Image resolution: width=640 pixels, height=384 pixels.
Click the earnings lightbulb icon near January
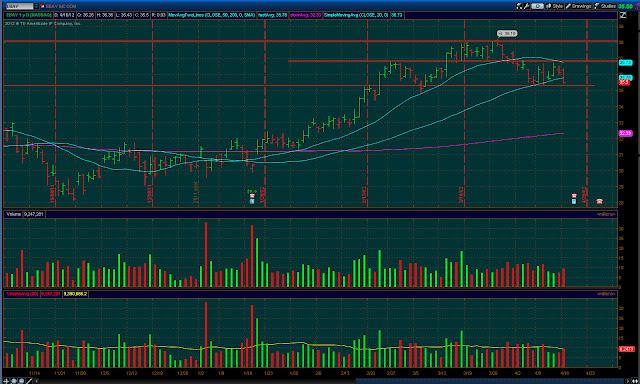pos(252,202)
